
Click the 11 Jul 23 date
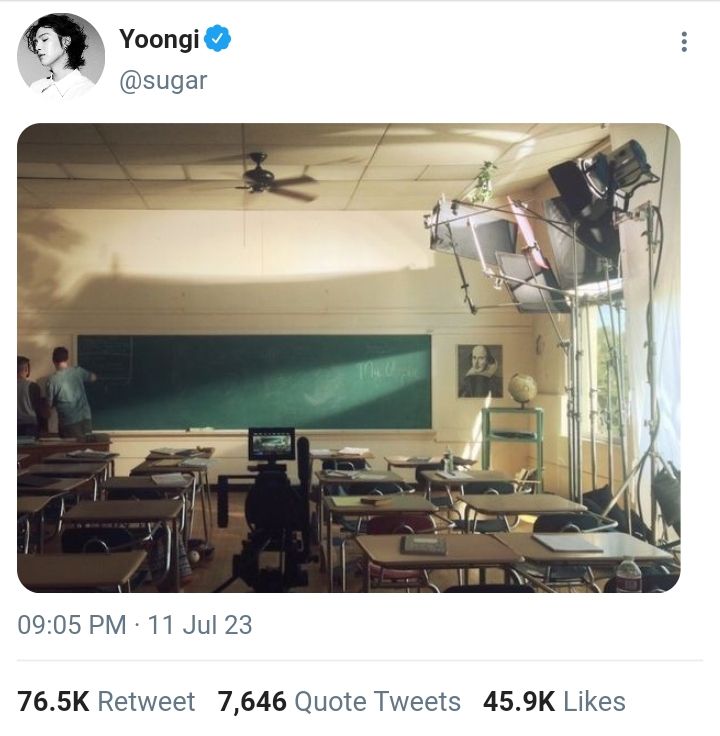click(200, 626)
